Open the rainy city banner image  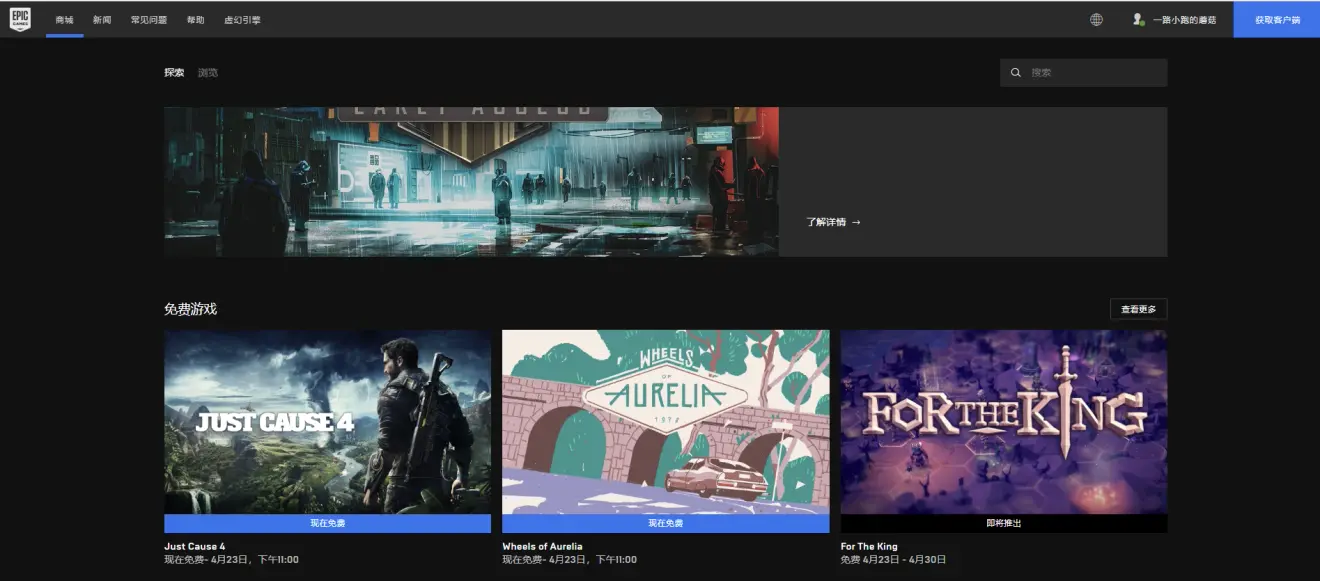coord(471,182)
